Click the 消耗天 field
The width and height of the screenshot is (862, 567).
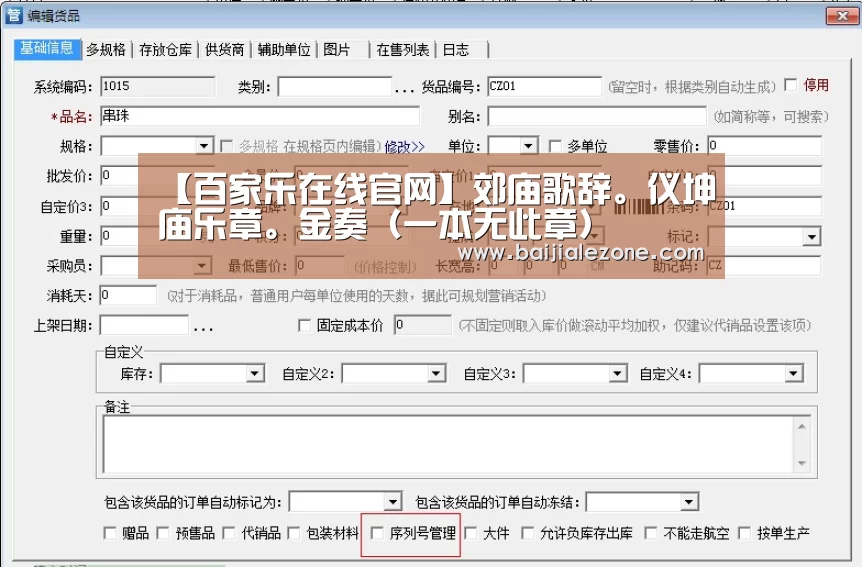point(128,295)
